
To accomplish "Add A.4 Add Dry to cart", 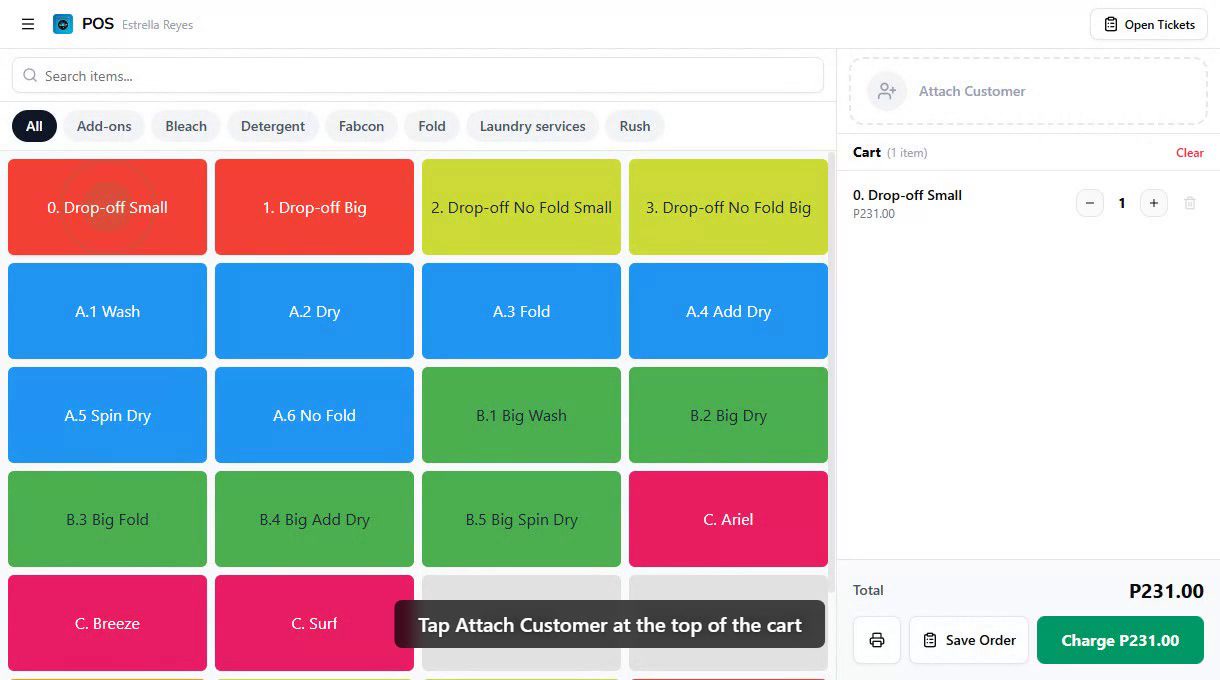I will pyautogui.click(x=728, y=311).
